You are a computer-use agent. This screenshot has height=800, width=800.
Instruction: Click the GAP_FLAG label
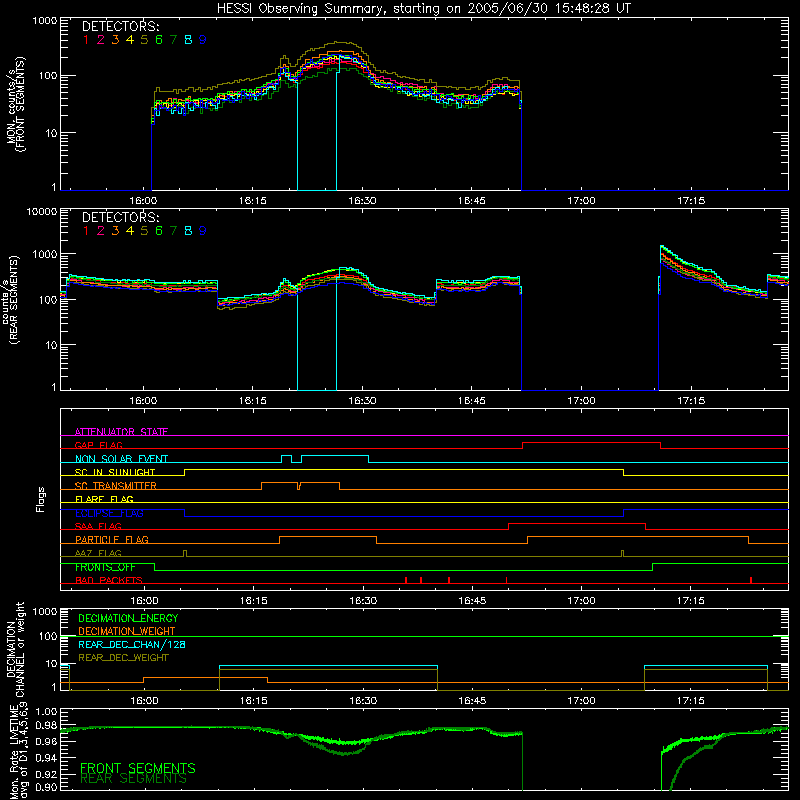pos(98,445)
